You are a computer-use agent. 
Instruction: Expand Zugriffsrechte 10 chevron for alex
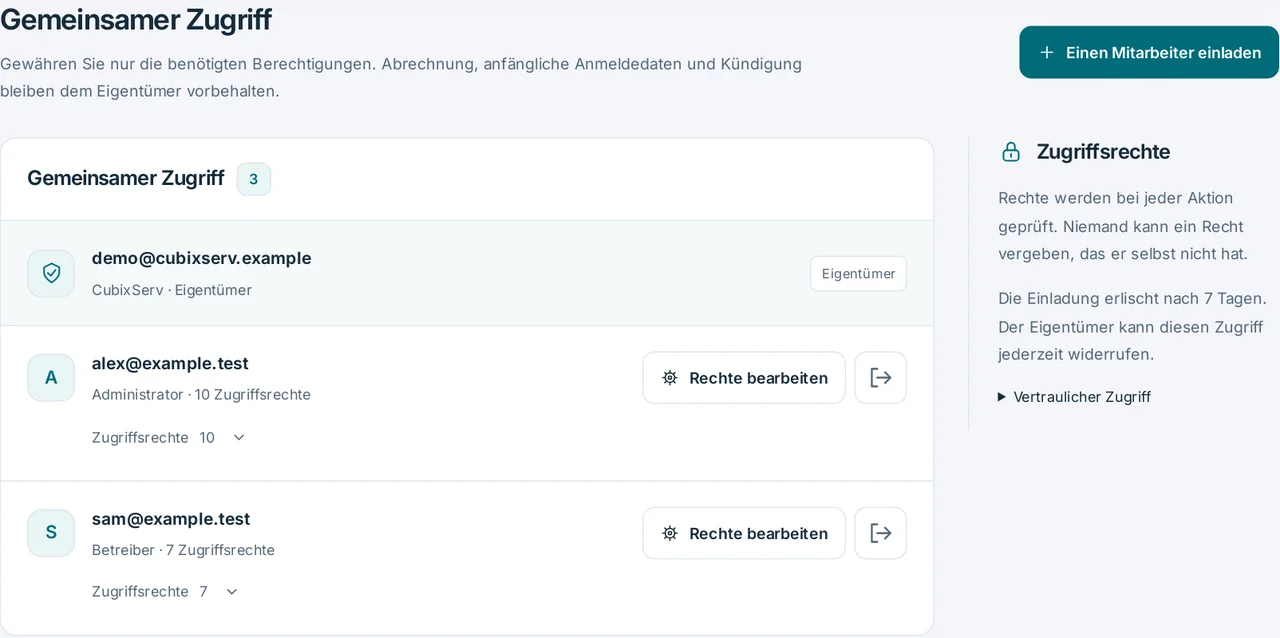click(239, 437)
